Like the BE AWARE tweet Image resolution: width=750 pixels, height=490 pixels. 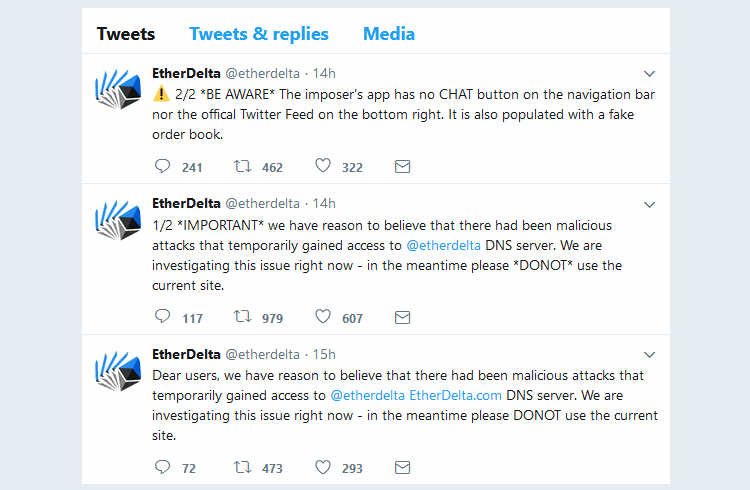click(323, 166)
